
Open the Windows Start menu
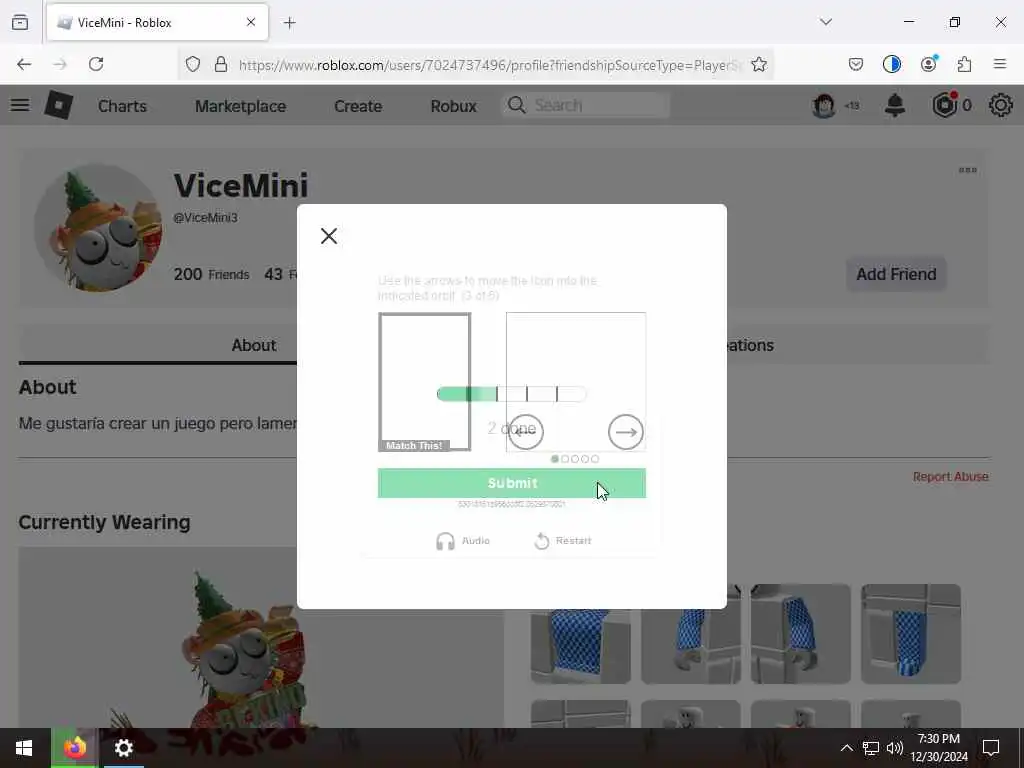(x=24, y=748)
